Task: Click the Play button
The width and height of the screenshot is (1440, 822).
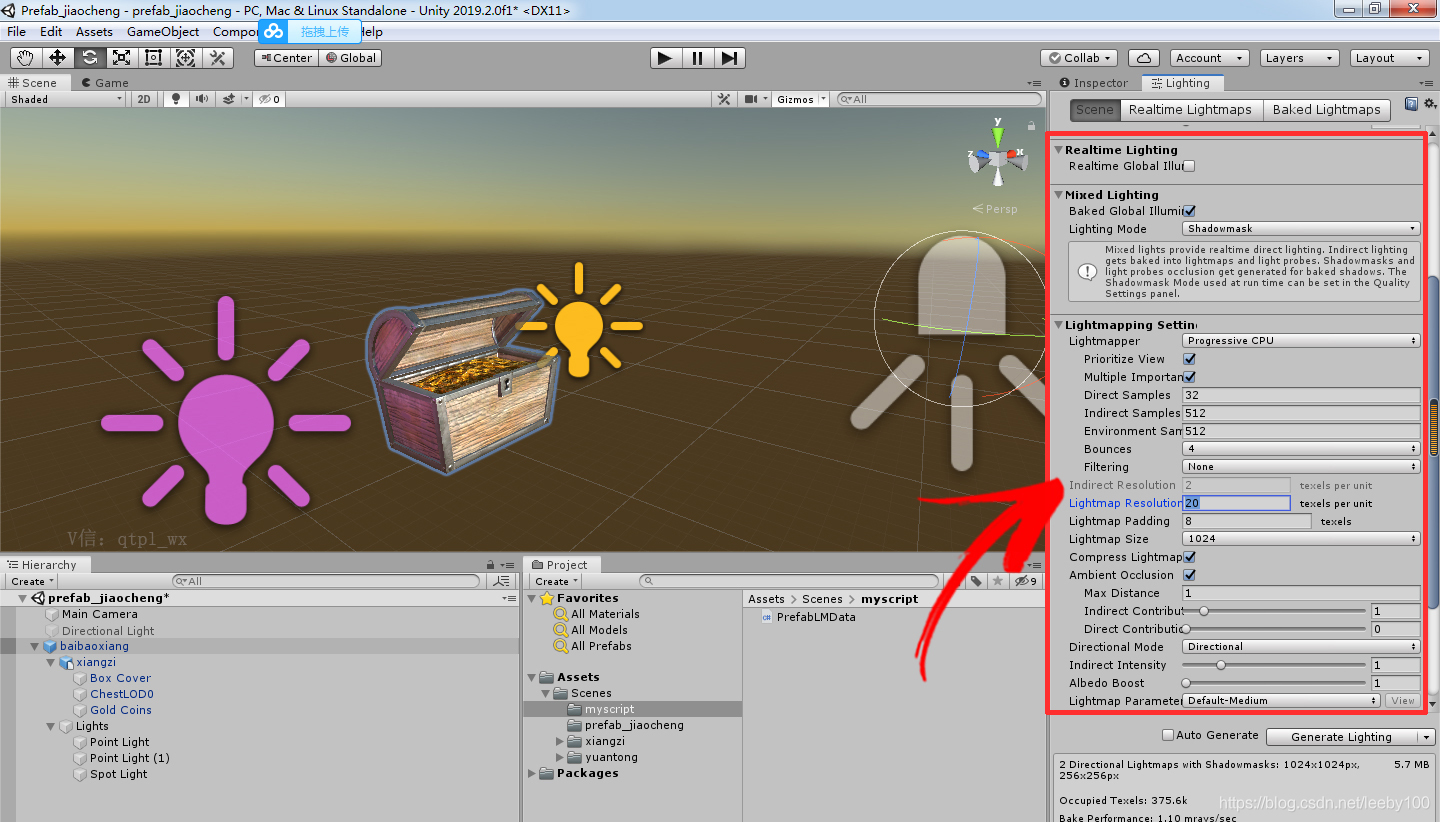Action: click(x=665, y=58)
